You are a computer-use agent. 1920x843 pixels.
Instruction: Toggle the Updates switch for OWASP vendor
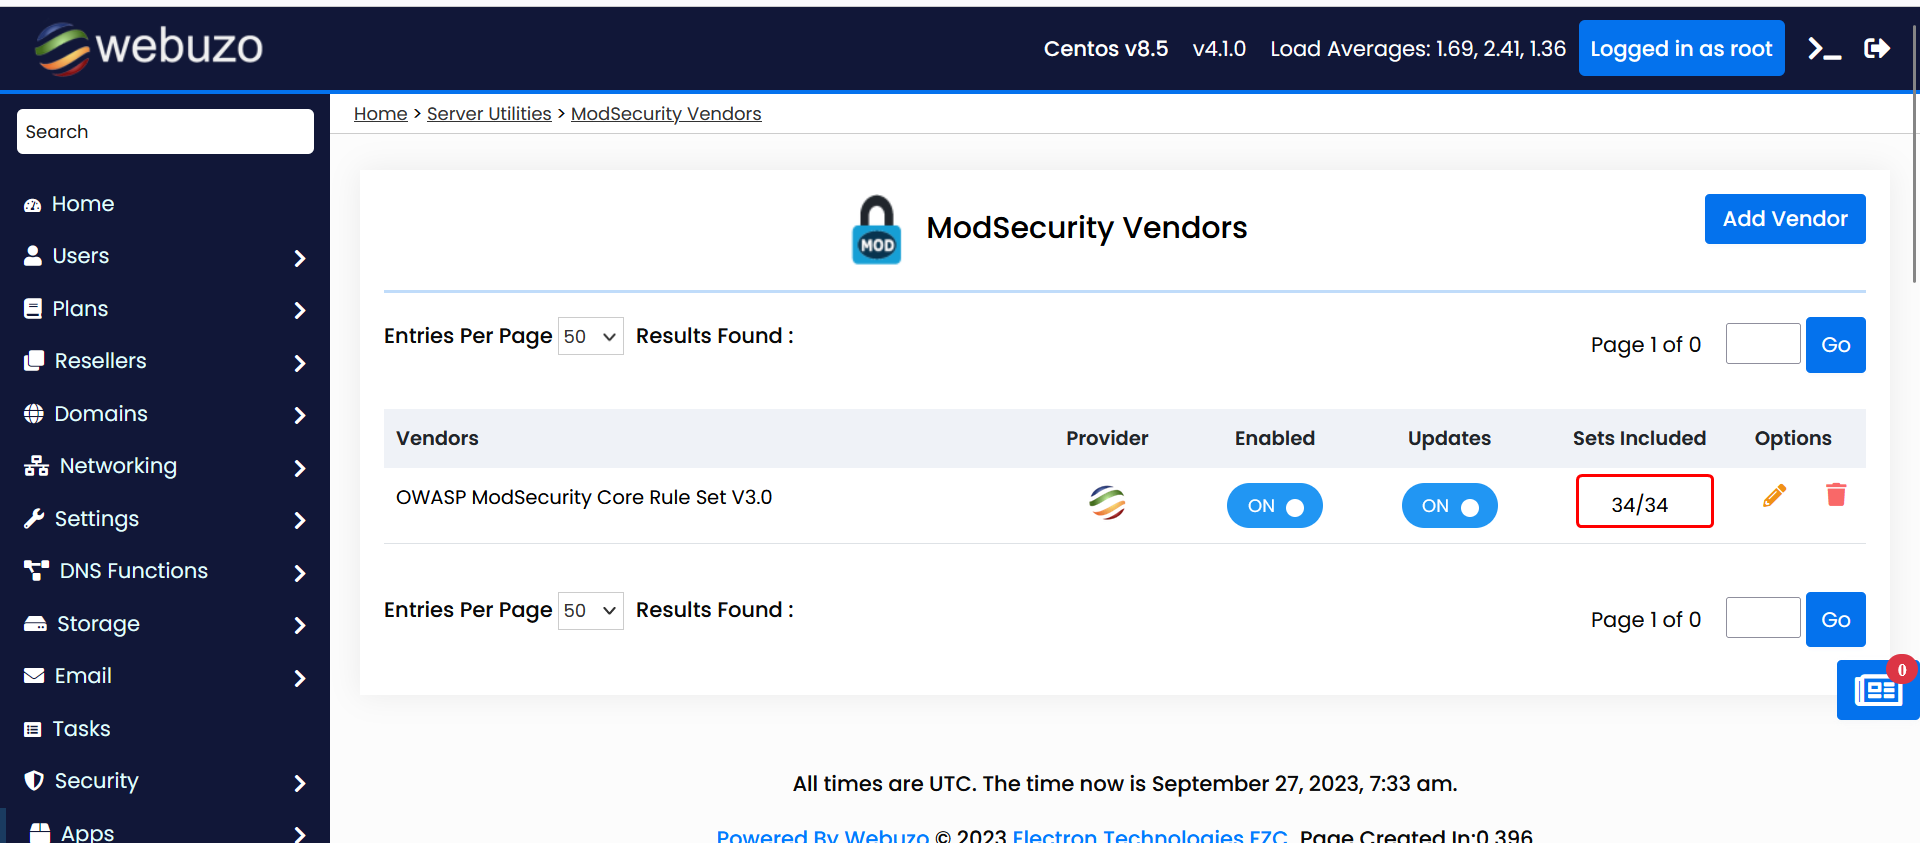tap(1449, 506)
